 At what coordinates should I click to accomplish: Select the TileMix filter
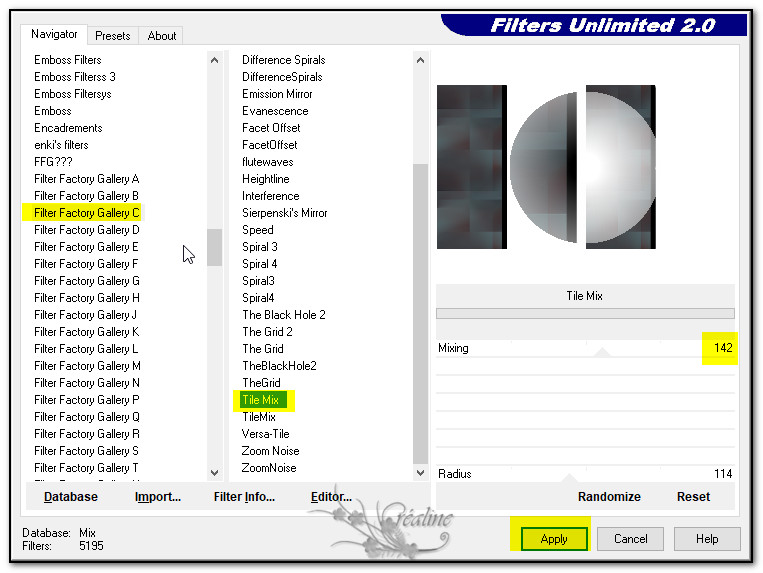tap(259, 417)
